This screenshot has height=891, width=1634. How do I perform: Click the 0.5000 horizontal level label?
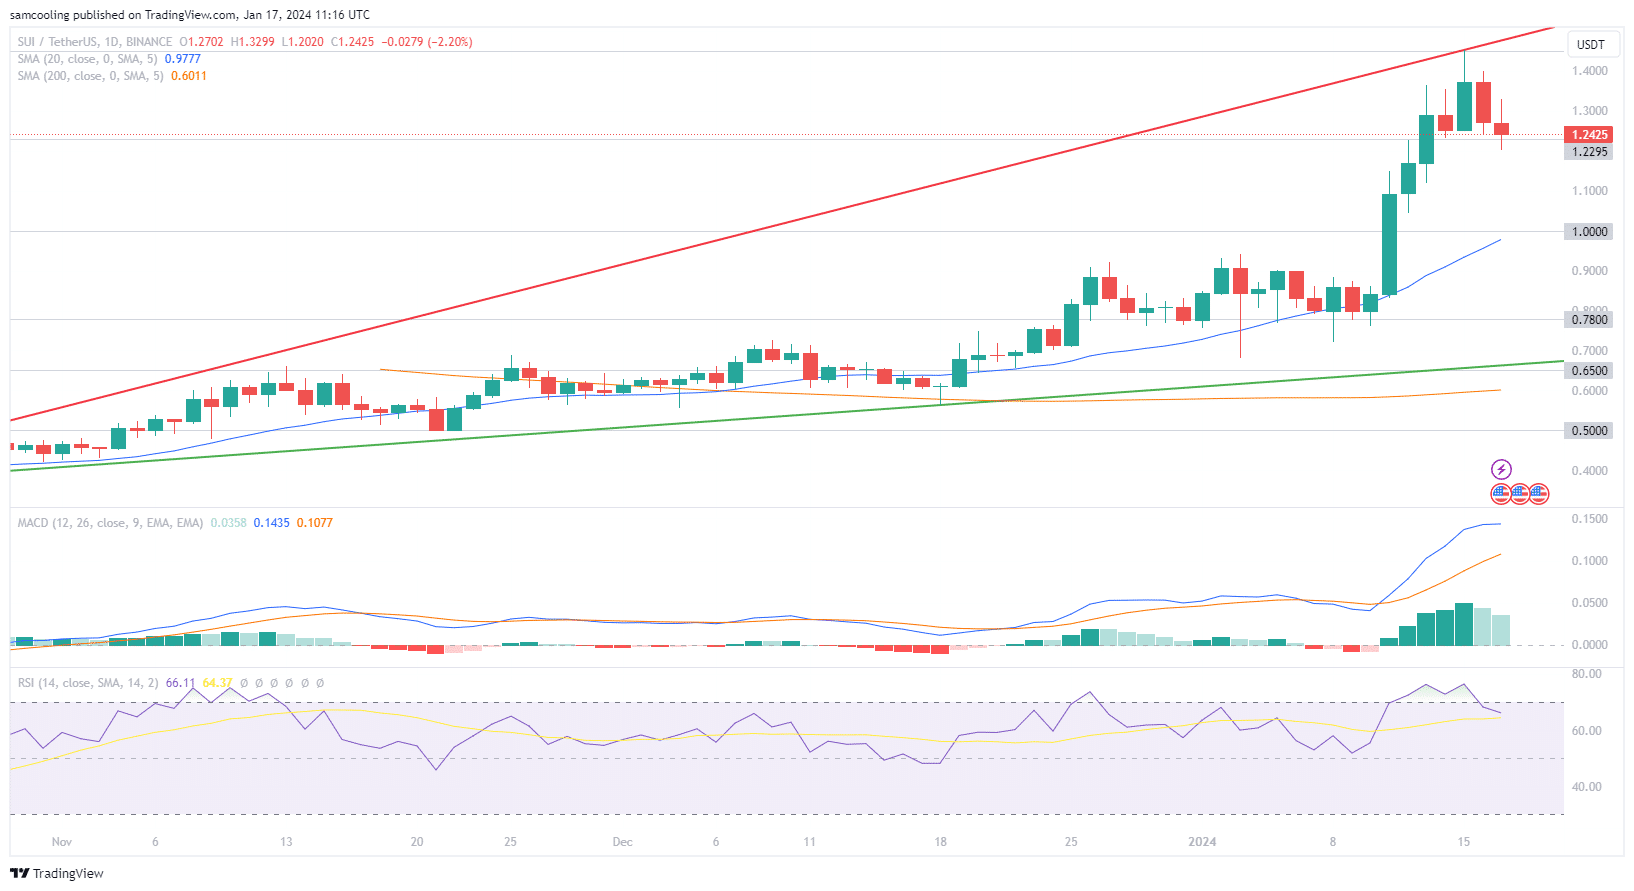[1589, 431]
